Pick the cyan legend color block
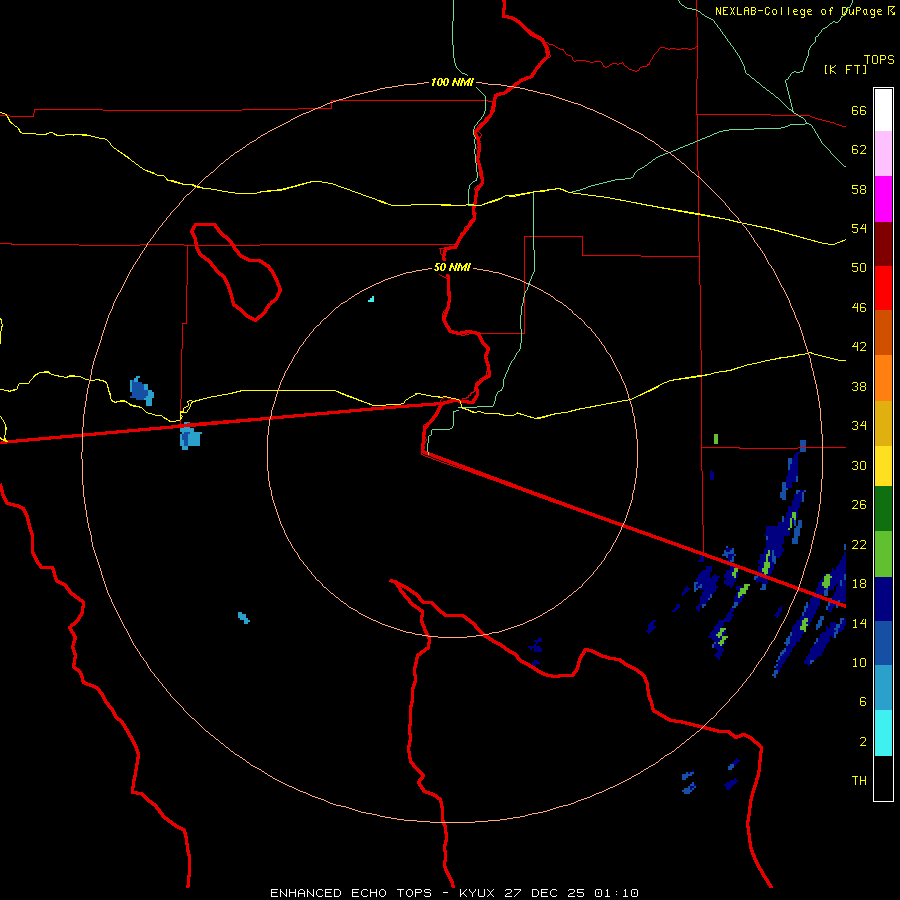Screen dimensions: 900x900 click(883, 733)
